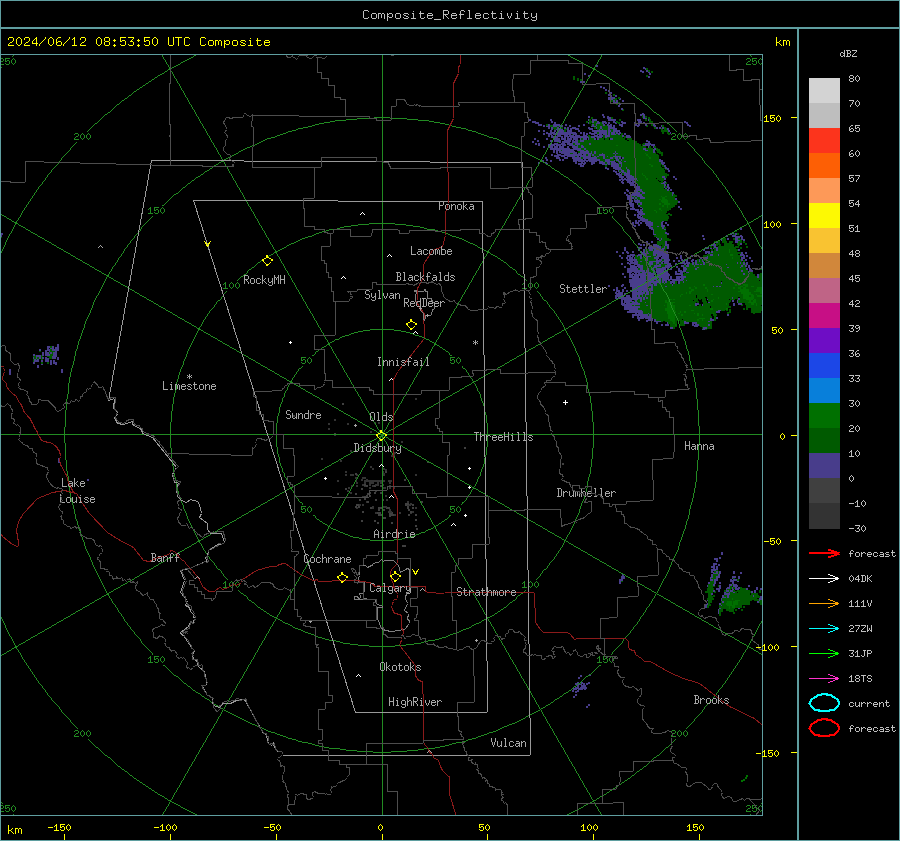Click the Vulcan town label
Screen dimensions: 900x841
508,743
